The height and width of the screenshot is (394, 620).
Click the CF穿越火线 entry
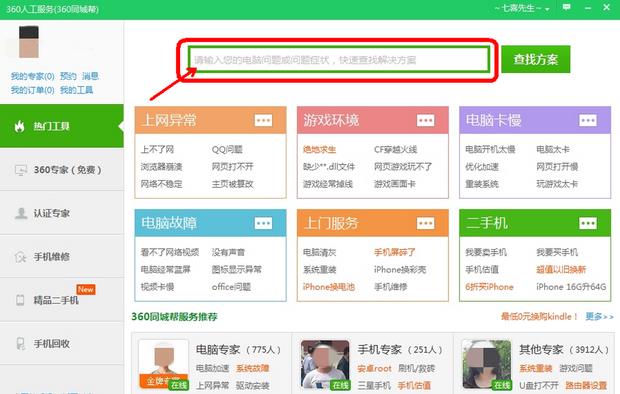tap(395, 150)
